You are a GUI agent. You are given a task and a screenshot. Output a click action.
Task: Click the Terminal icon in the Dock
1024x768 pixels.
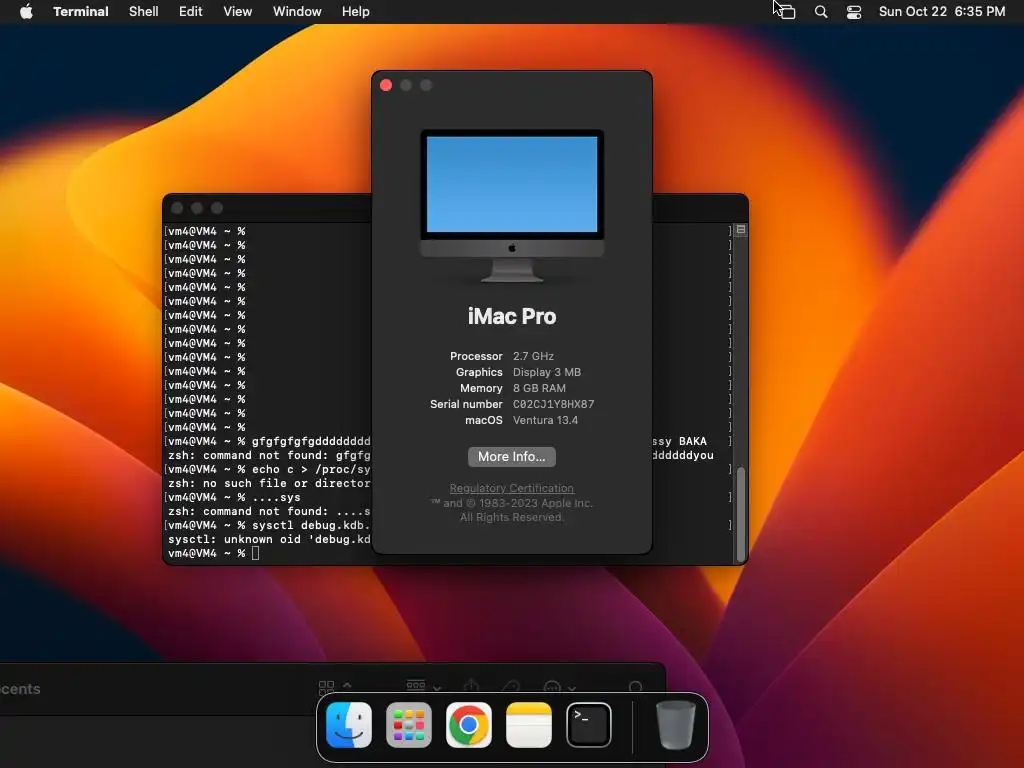tap(589, 725)
